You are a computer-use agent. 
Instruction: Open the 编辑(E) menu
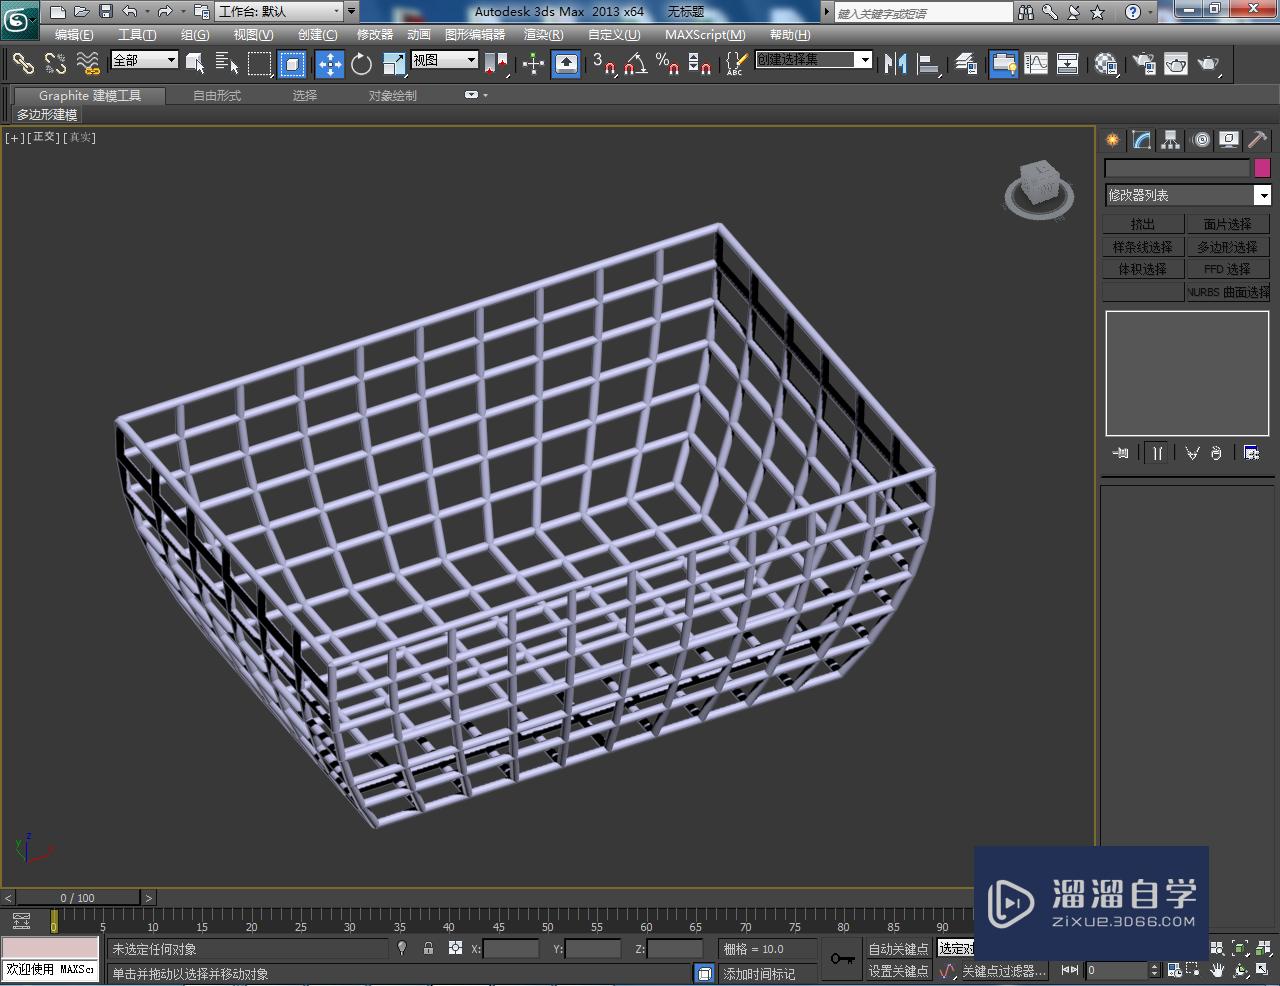[x=74, y=34]
